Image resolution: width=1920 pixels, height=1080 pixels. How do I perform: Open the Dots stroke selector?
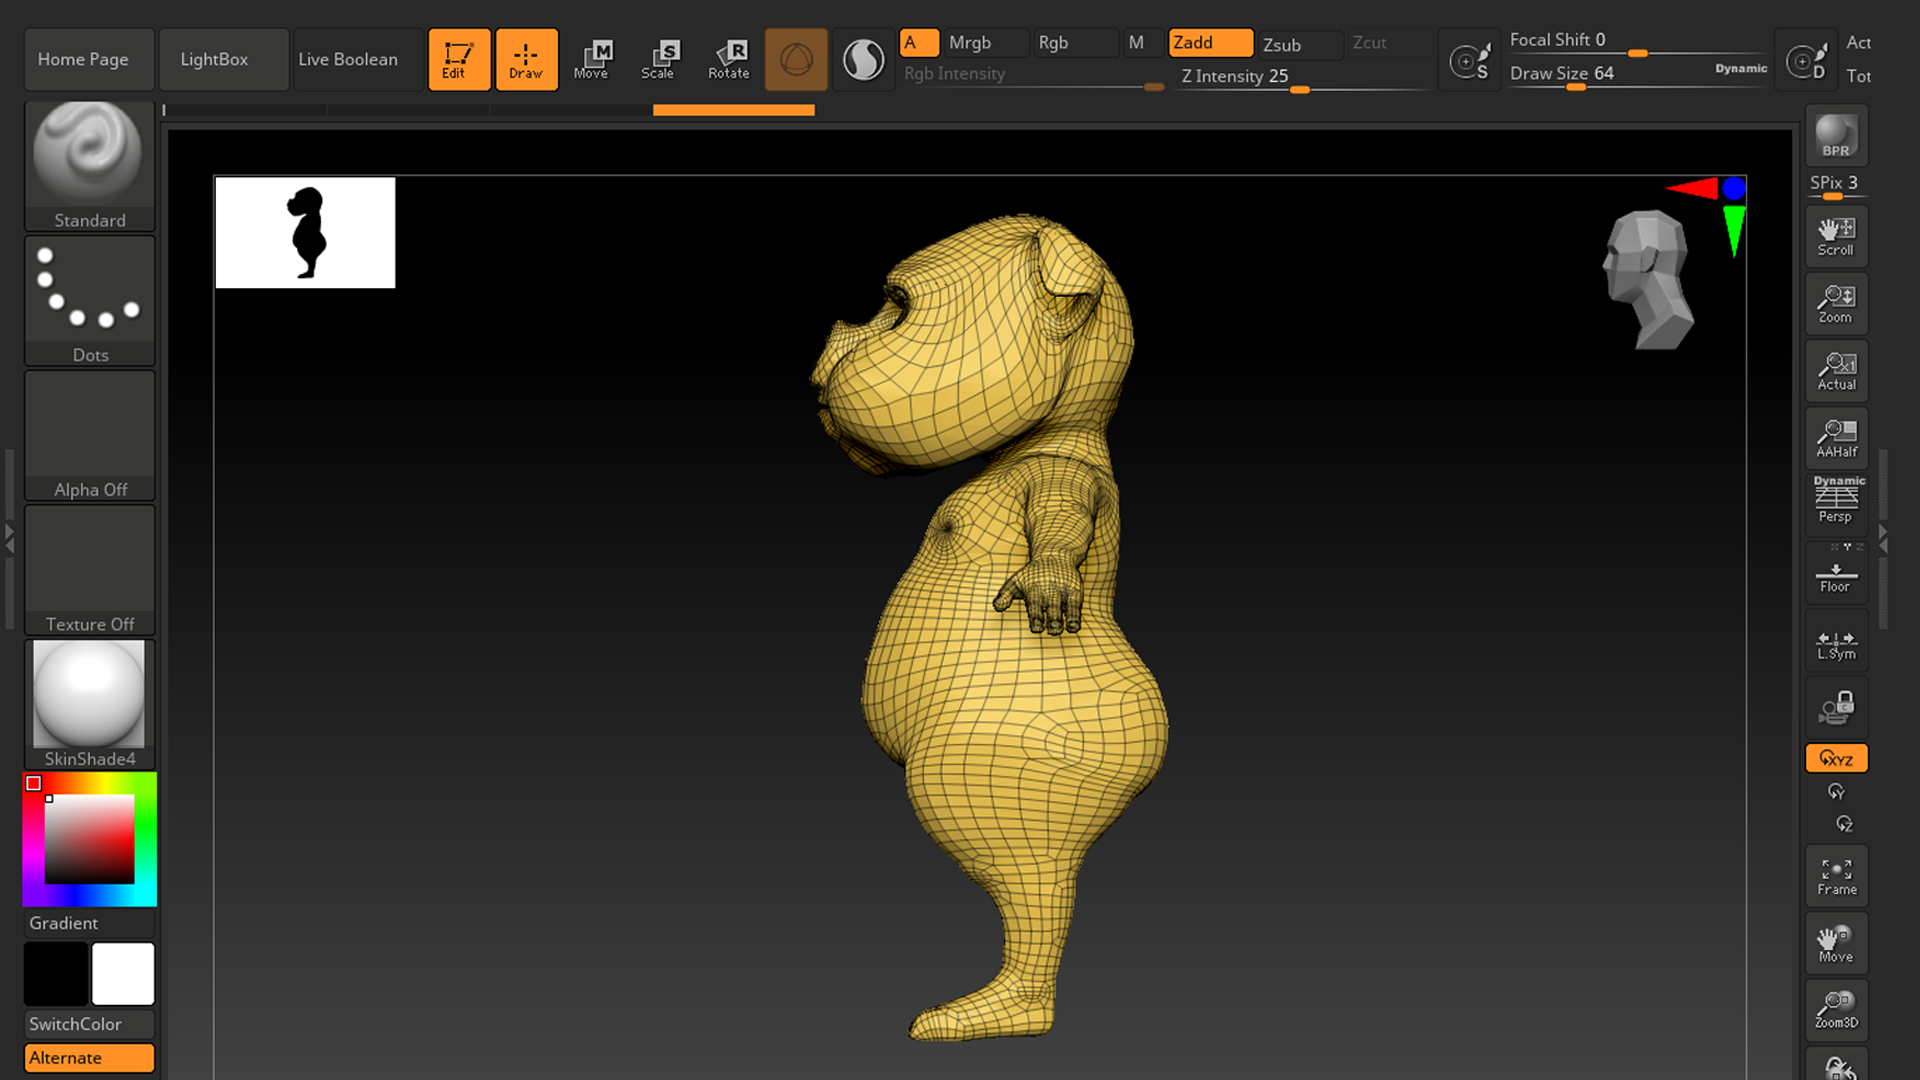coord(89,300)
